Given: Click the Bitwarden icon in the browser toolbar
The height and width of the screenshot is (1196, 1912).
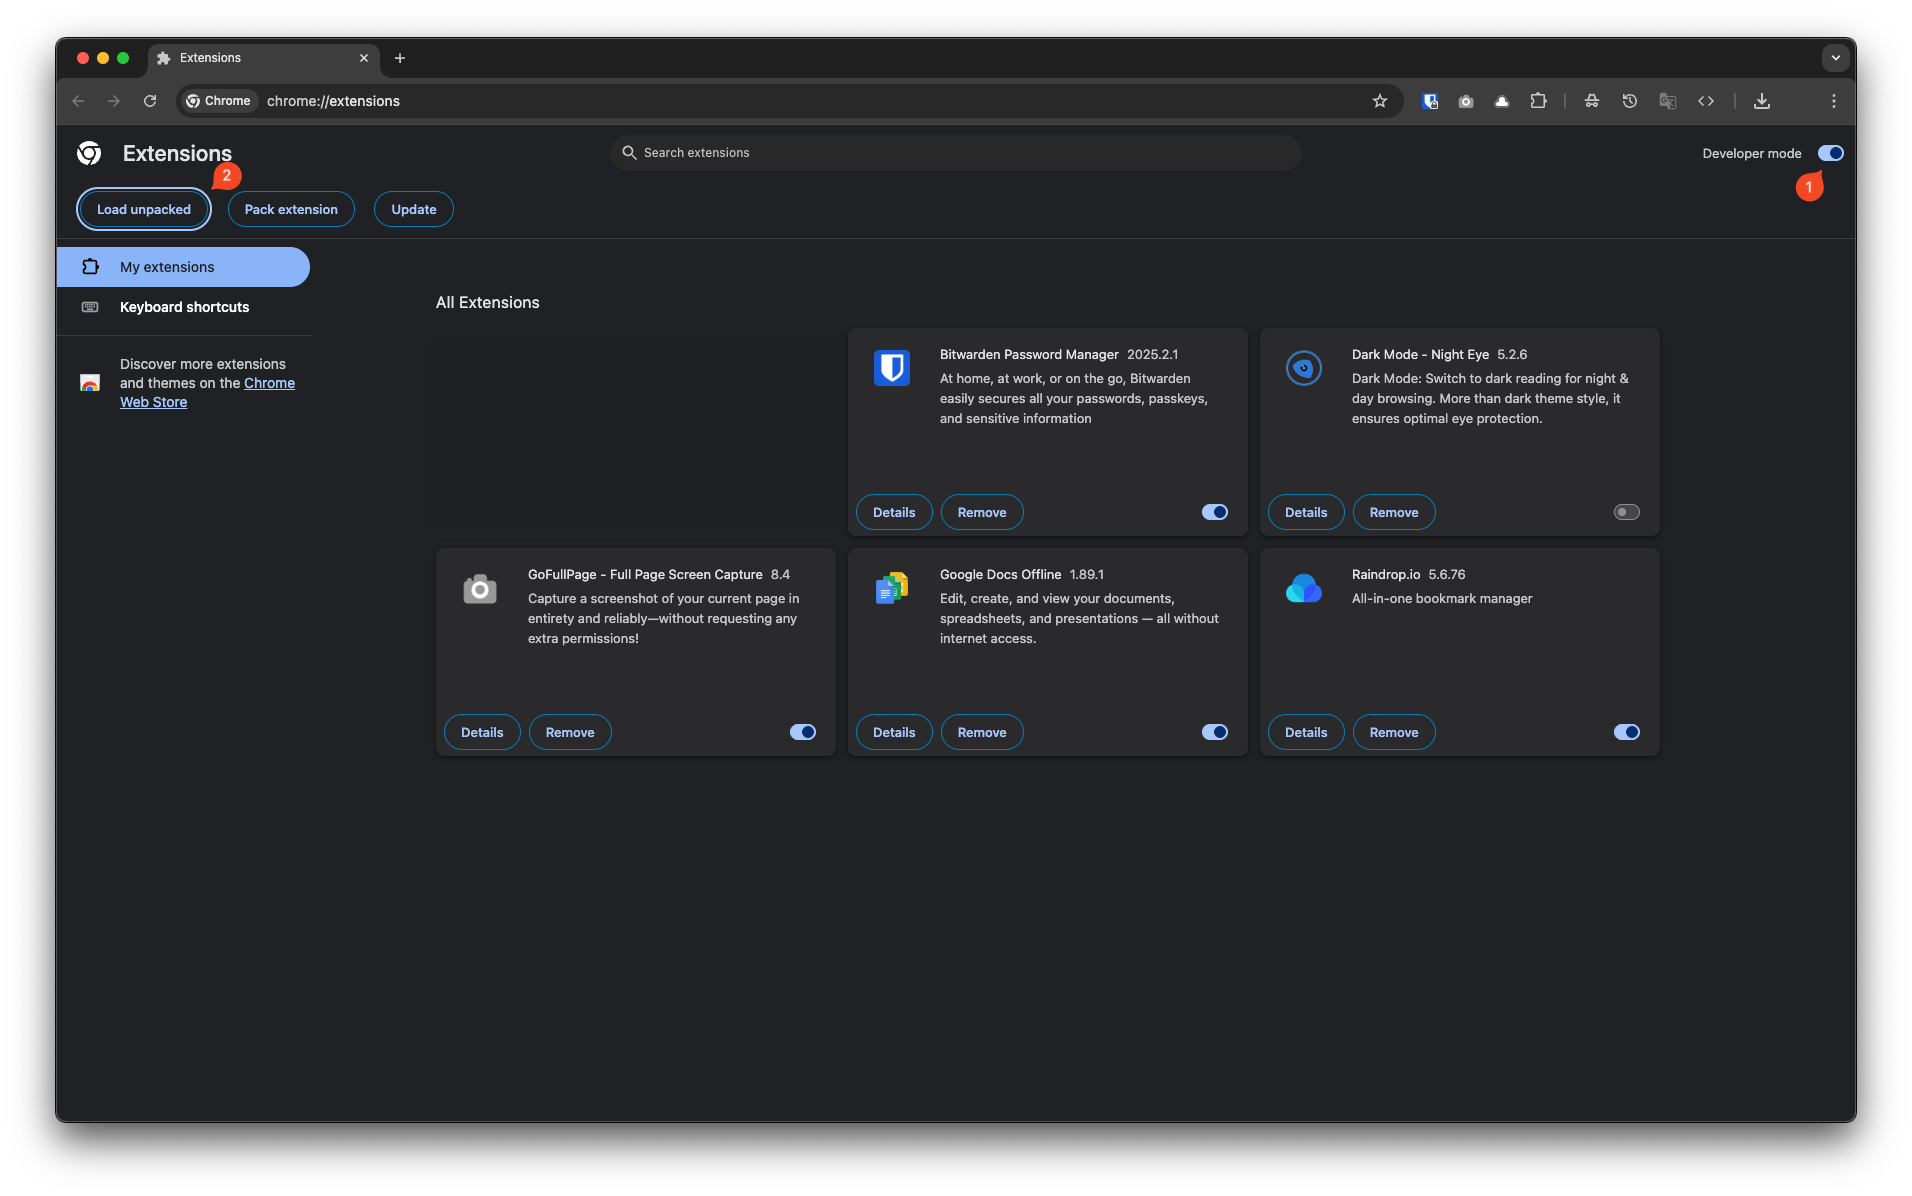Looking at the screenshot, I should 1430,101.
